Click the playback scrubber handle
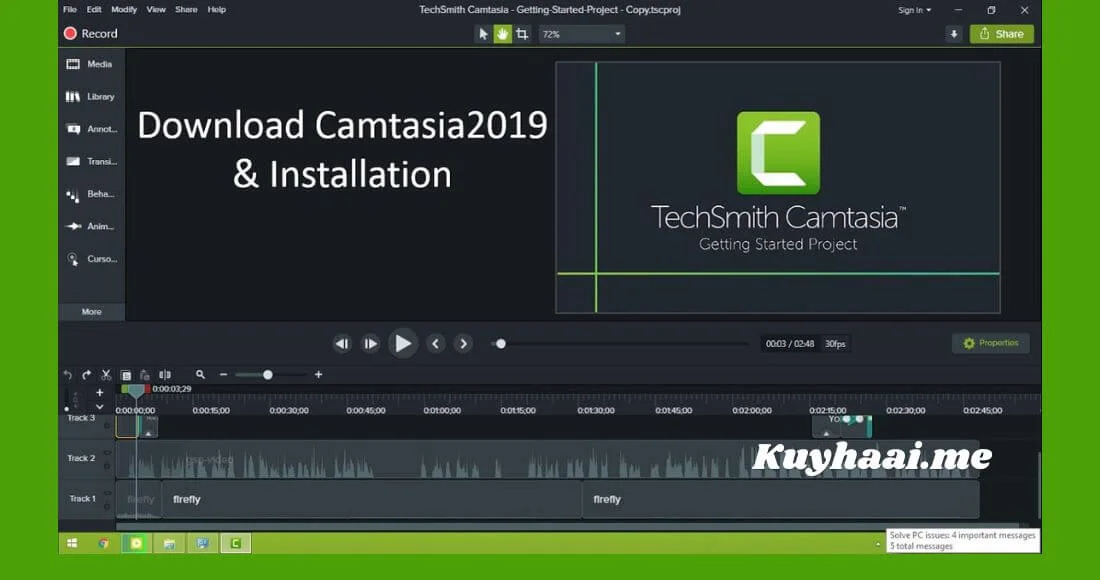This screenshot has width=1100, height=580. coord(501,344)
